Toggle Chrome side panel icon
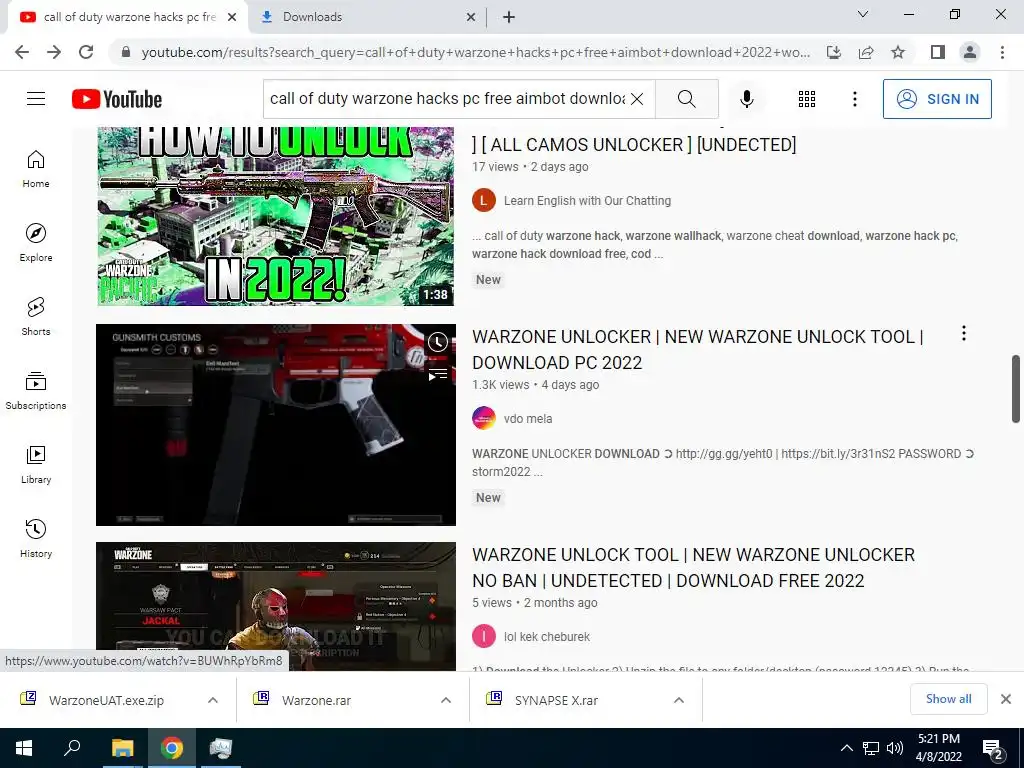1024x768 pixels. pyautogui.click(x=938, y=52)
